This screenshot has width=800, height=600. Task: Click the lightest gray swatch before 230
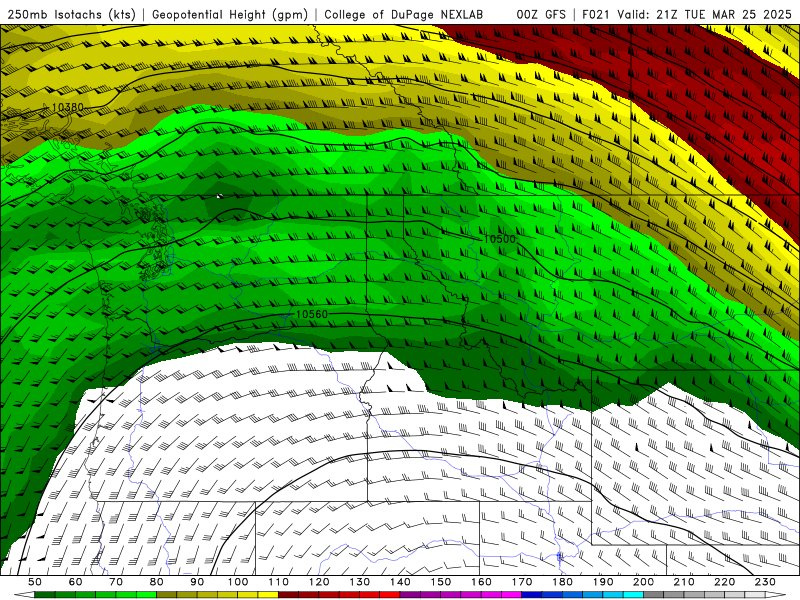click(755, 595)
